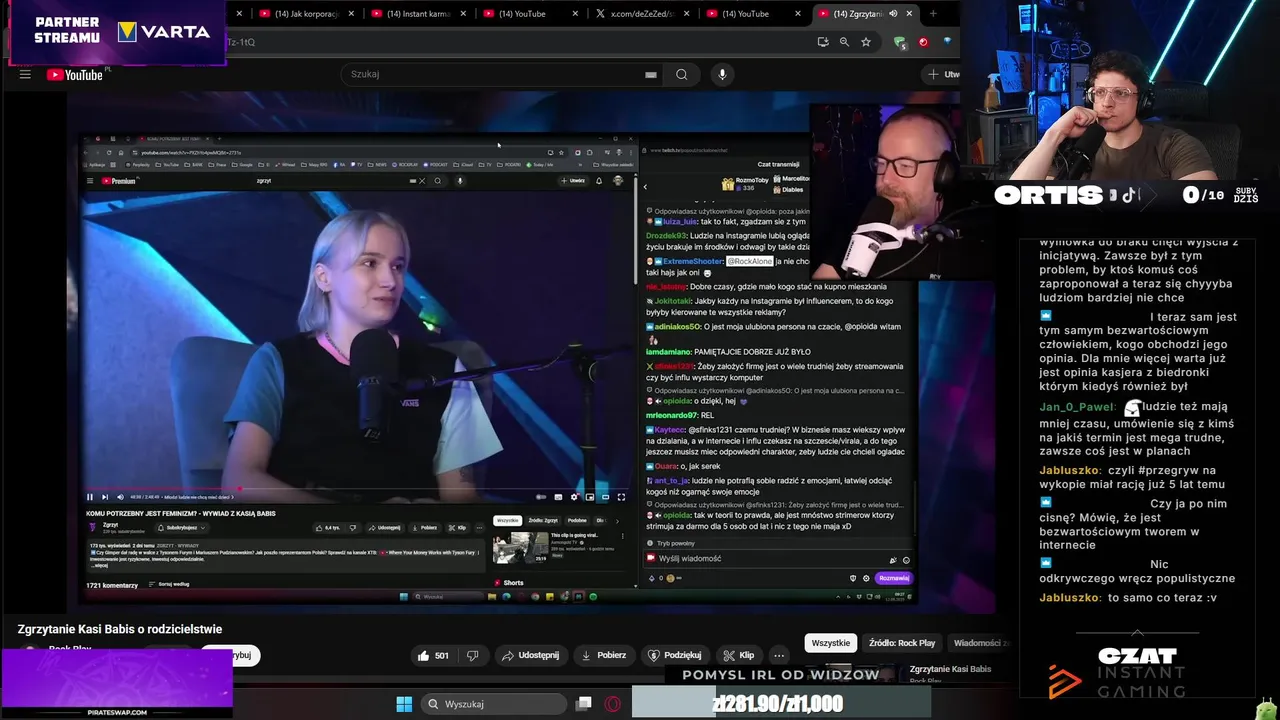Select the 'Źródło: Zgrzyt' chip in the inner page
Image resolution: width=1280 pixels, height=720 pixels.
[x=543, y=520]
